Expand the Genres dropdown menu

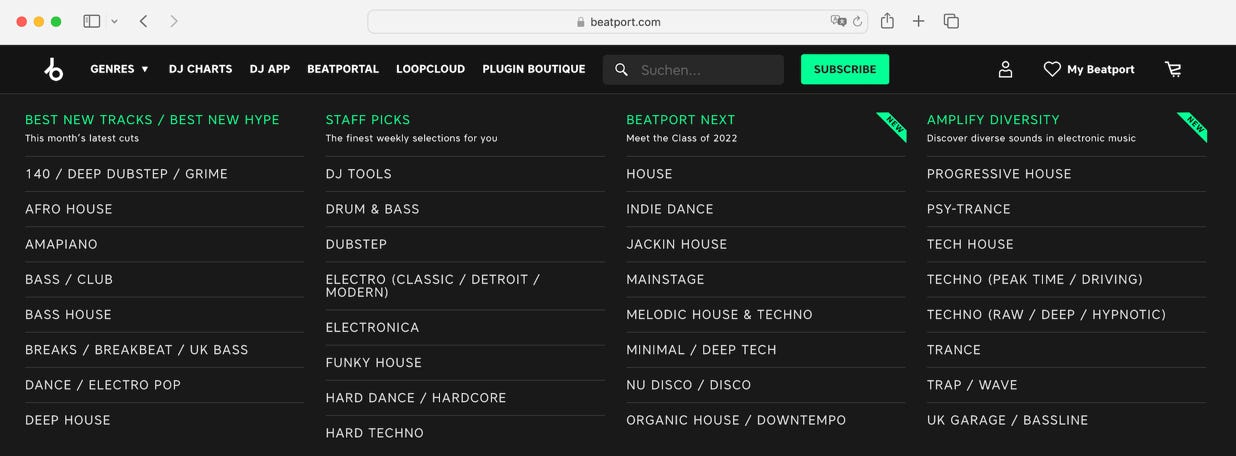[x=119, y=69]
